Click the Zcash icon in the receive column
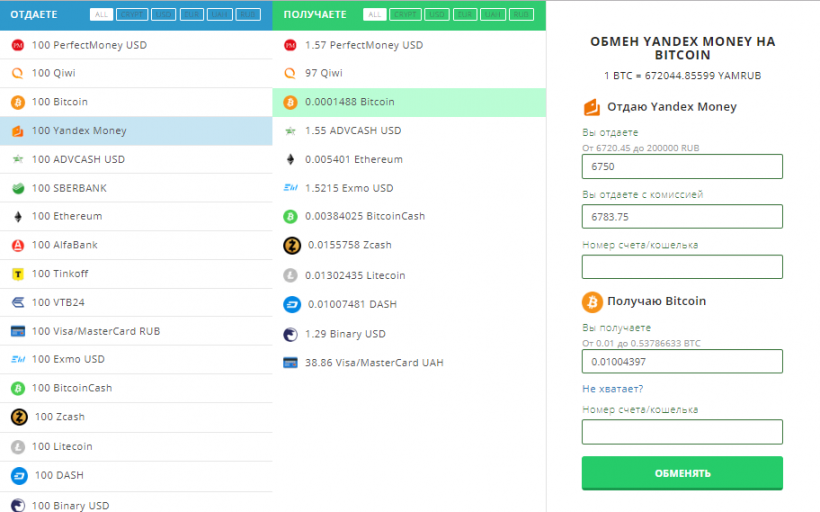820x512 pixels. coord(292,245)
